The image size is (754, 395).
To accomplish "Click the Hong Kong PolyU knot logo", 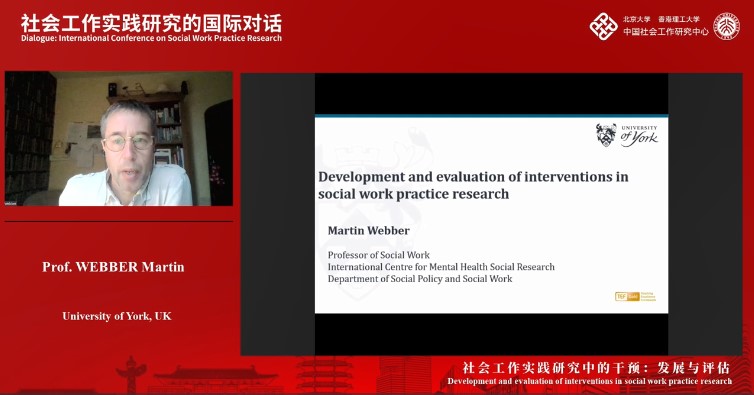I will click(603, 26).
